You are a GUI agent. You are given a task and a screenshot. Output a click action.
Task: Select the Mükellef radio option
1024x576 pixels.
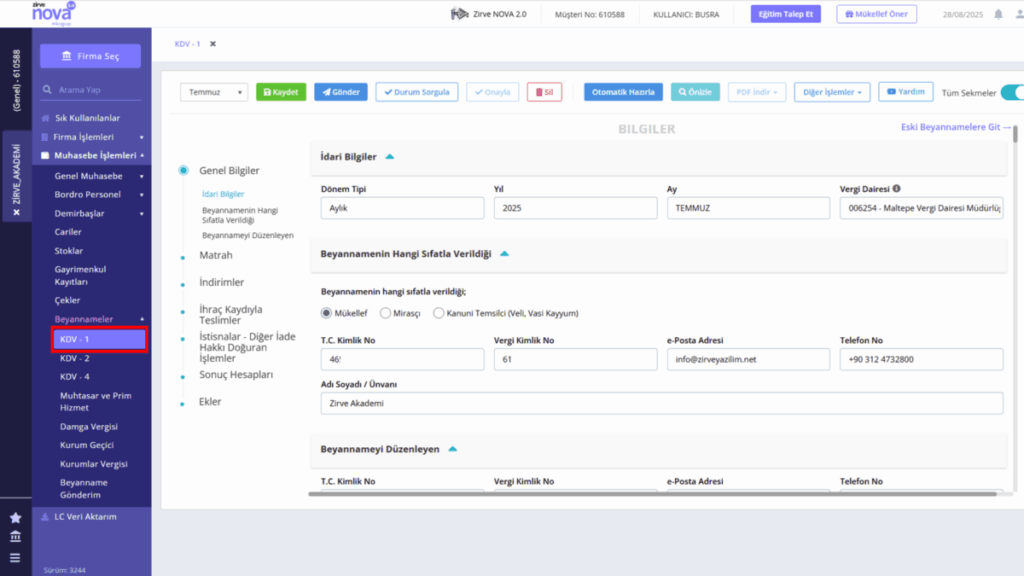[x=327, y=313]
